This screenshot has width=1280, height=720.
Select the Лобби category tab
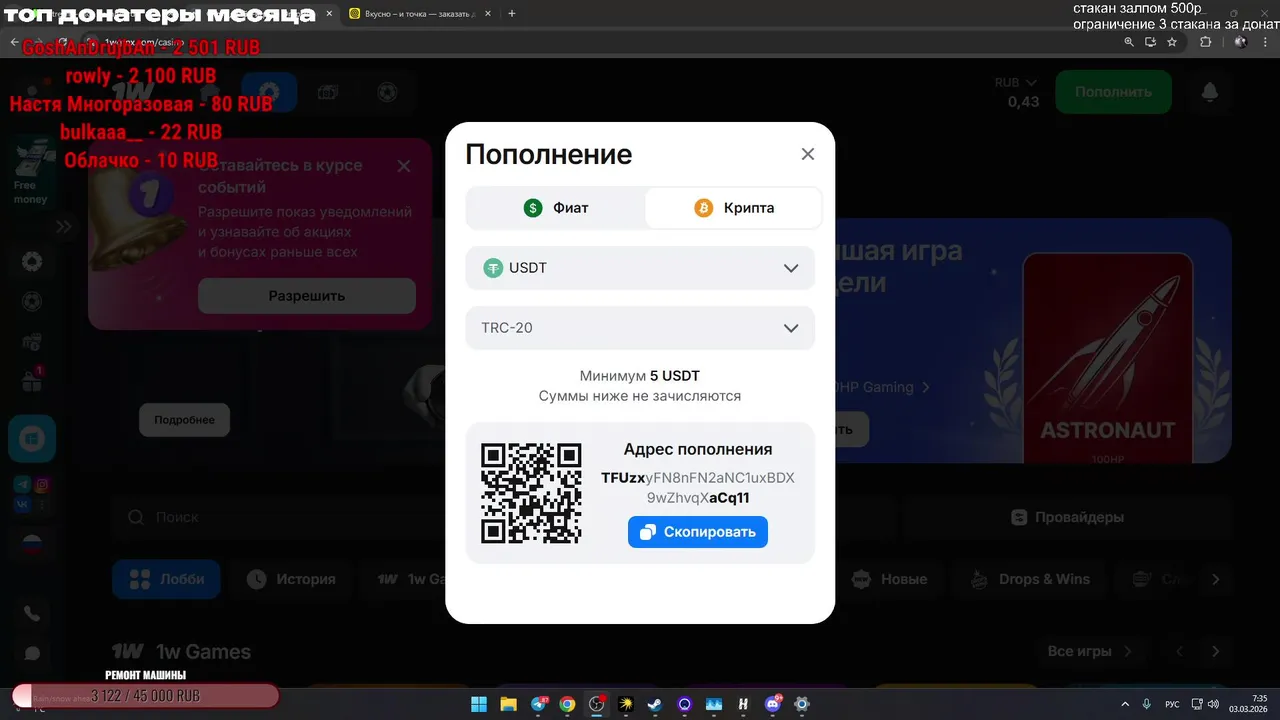[166, 579]
